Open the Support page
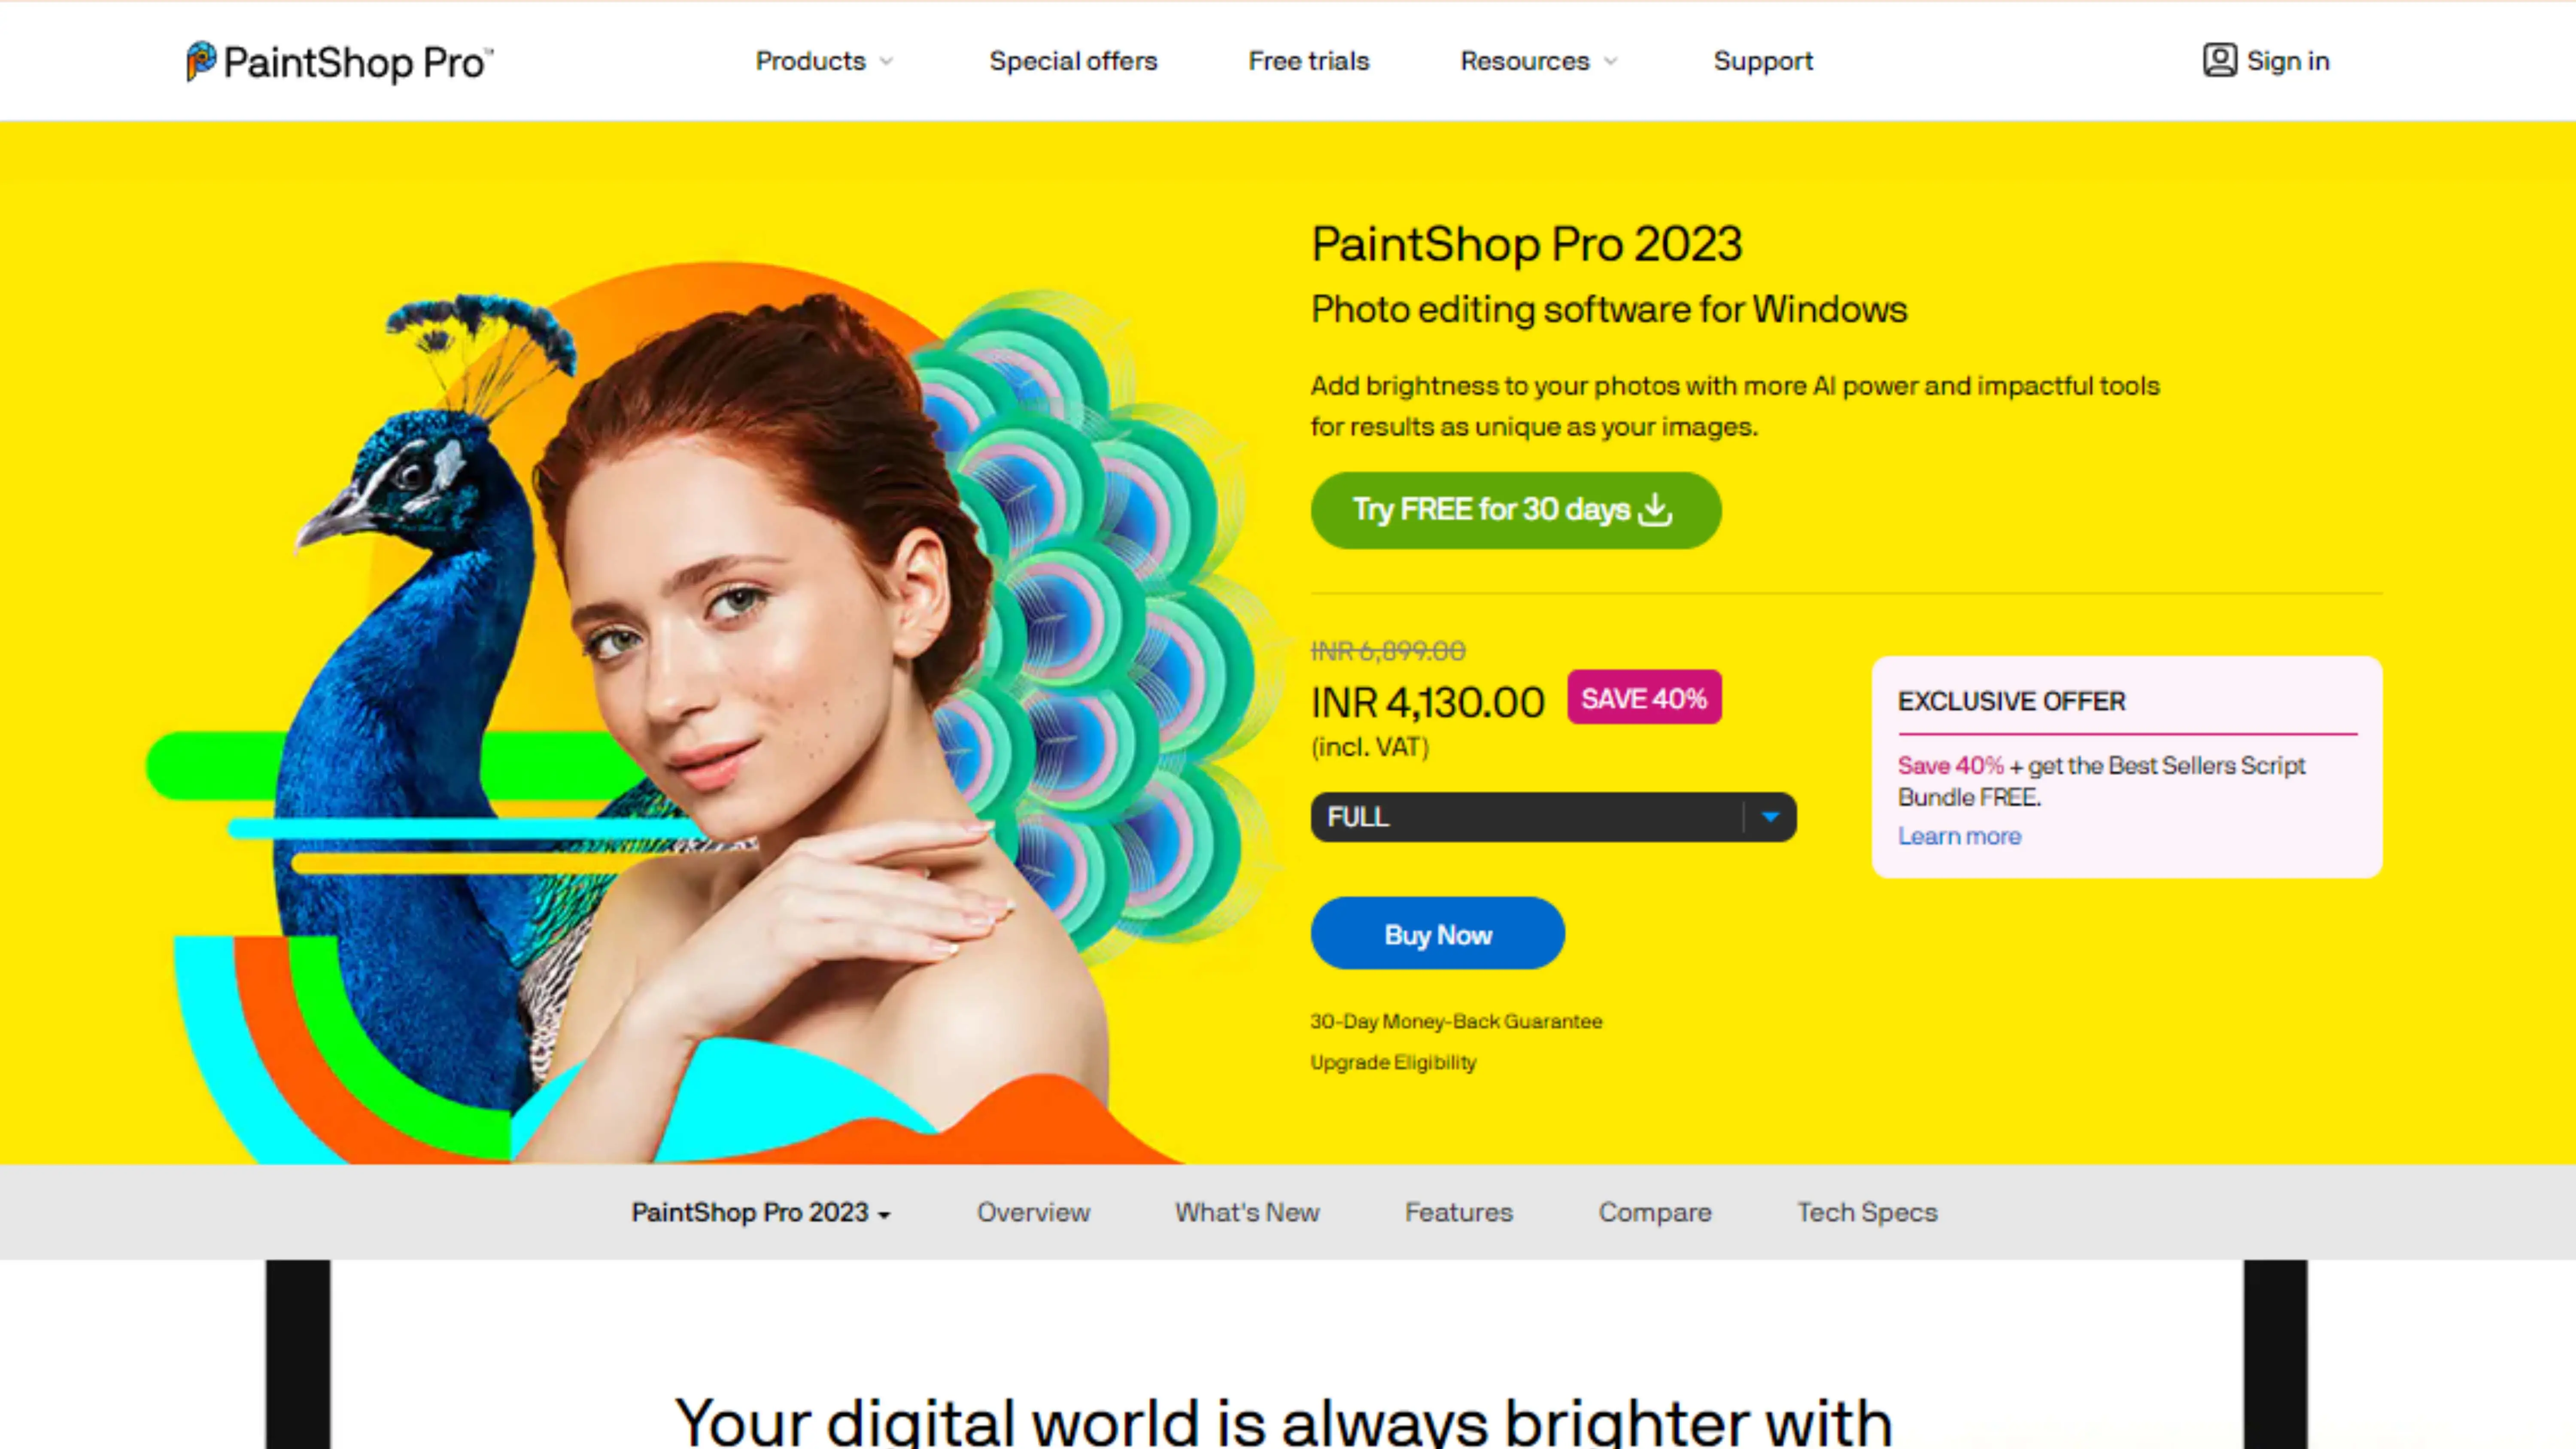This screenshot has height=1449, width=2576. [1763, 61]
